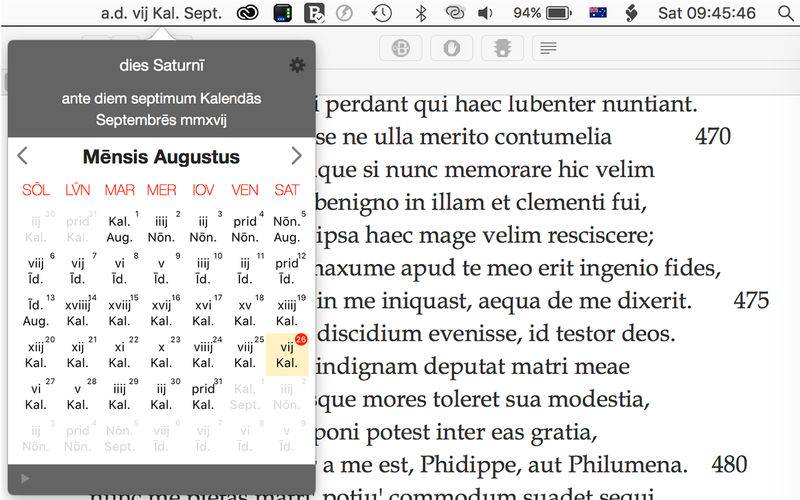
Task: Click the text lines reader toolbar button
Action: 548,48
